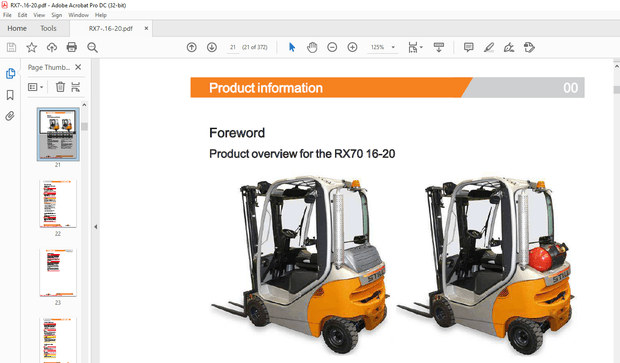Open the Sign document pen icon
The height and width of the screenshot is (363, 620).
[509, 47]
